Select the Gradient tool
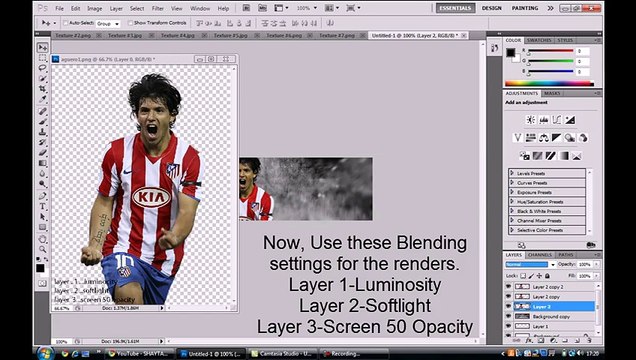Viewport: 636px width, 360px height. click(42, 163)
